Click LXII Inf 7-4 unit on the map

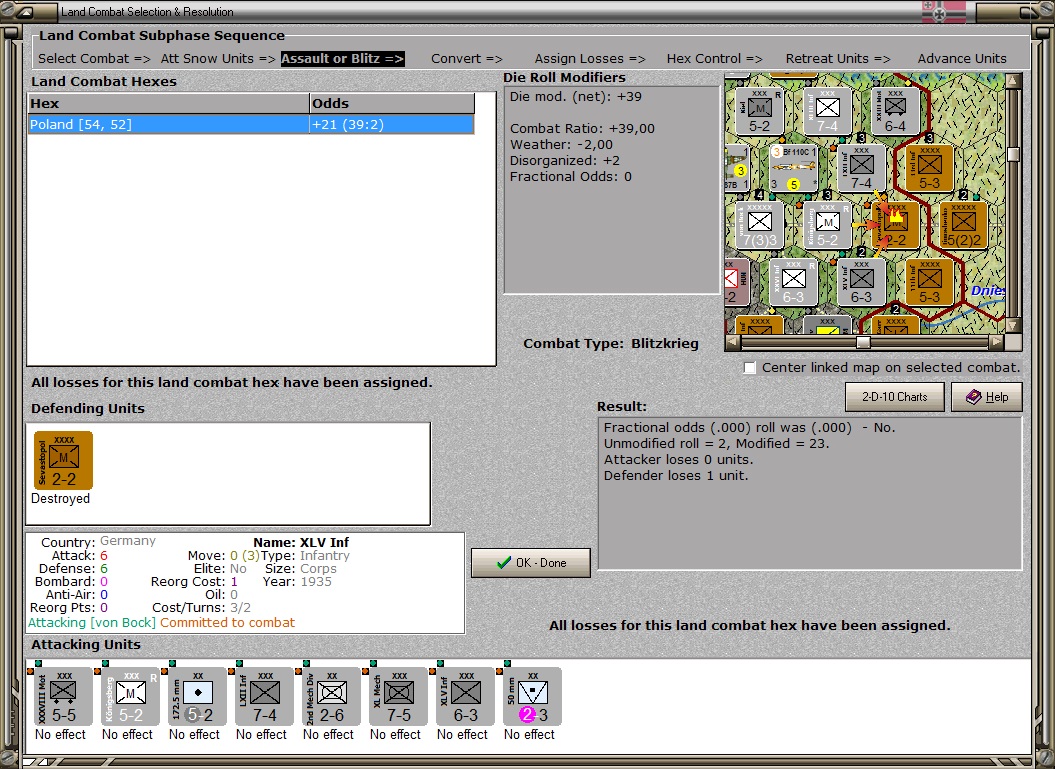point(861,168)
